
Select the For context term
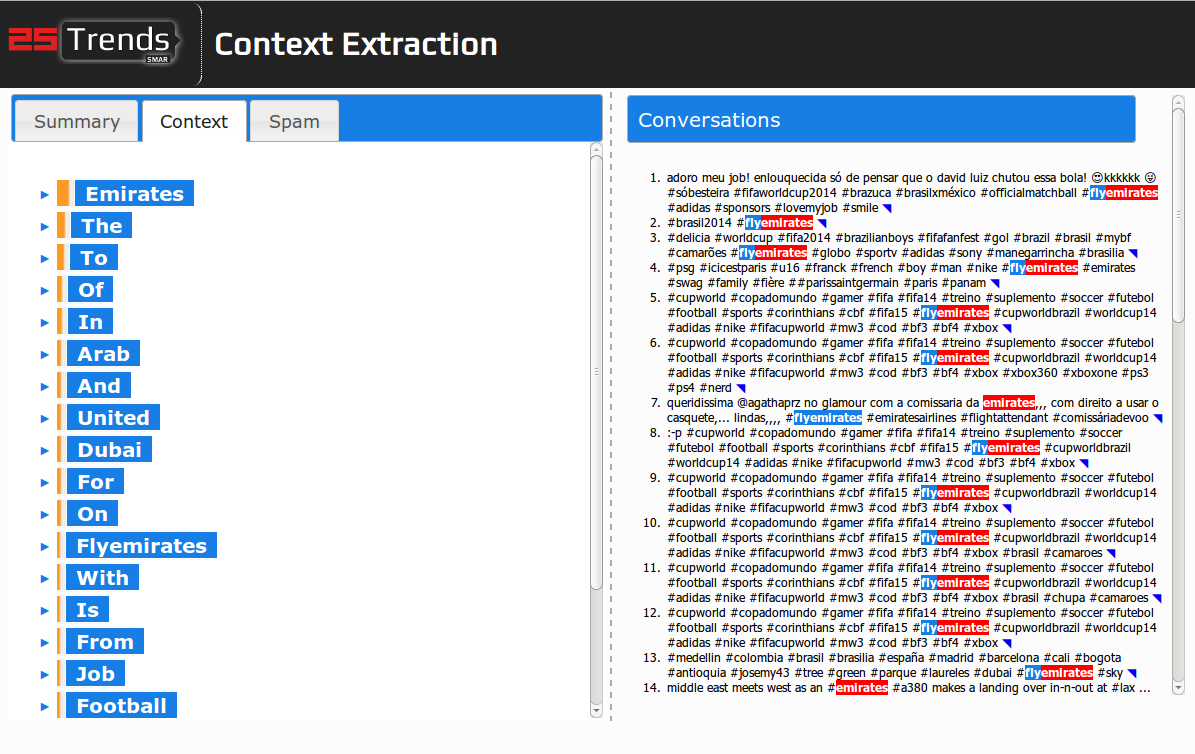[95, 482]
